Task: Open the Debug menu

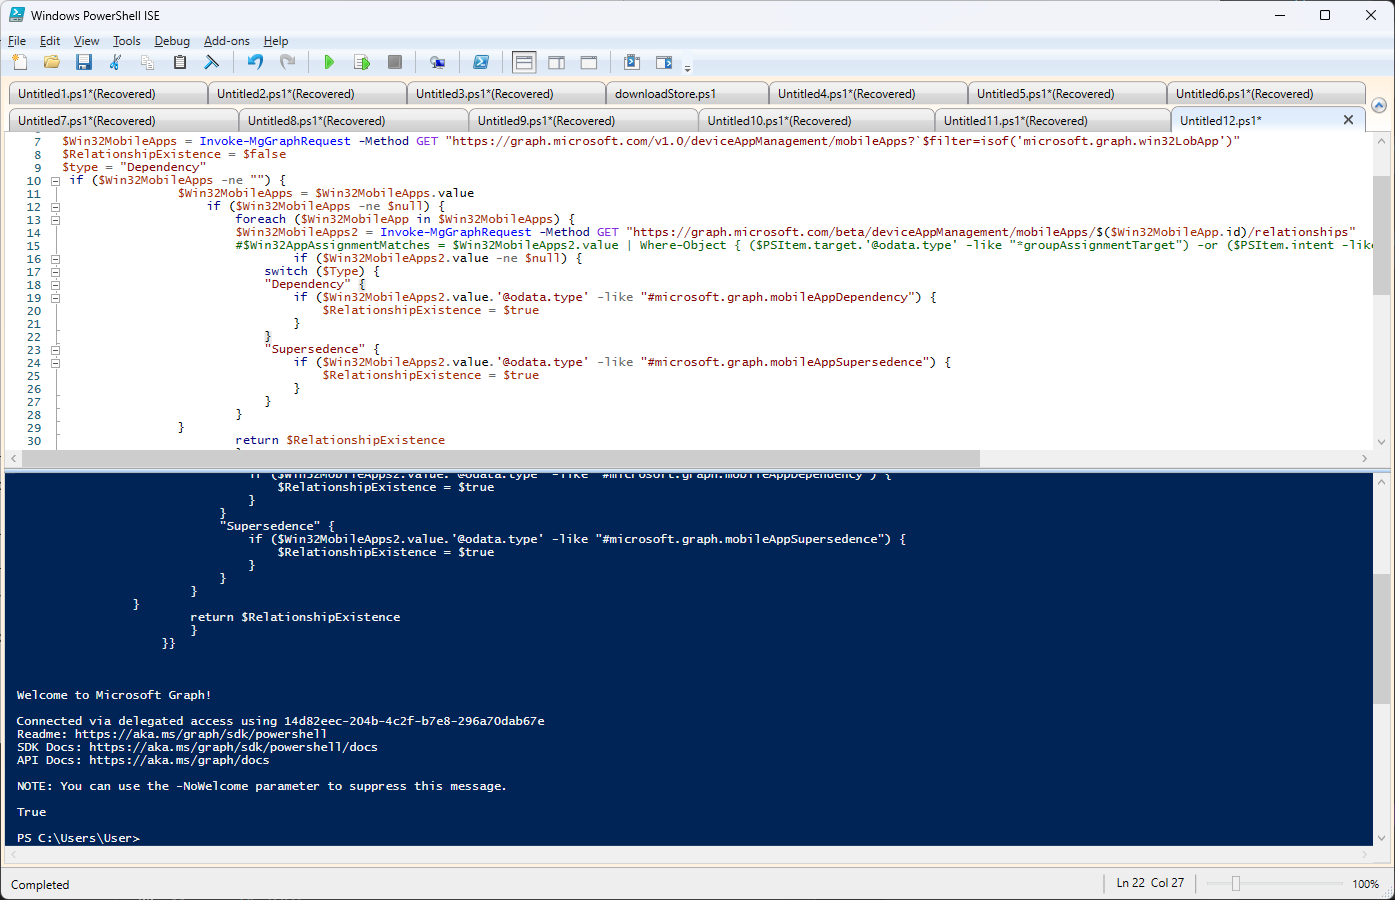Action: pos(172,41)
